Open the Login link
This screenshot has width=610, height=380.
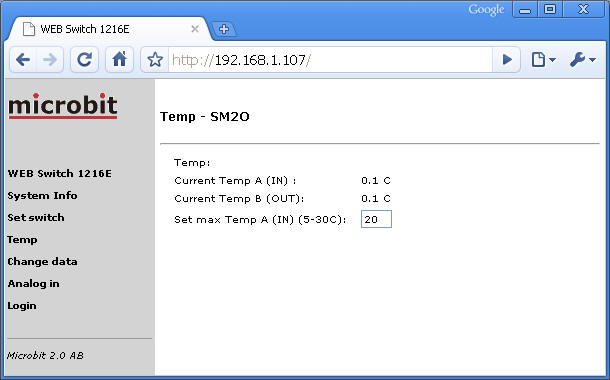(x=22, y=306)
